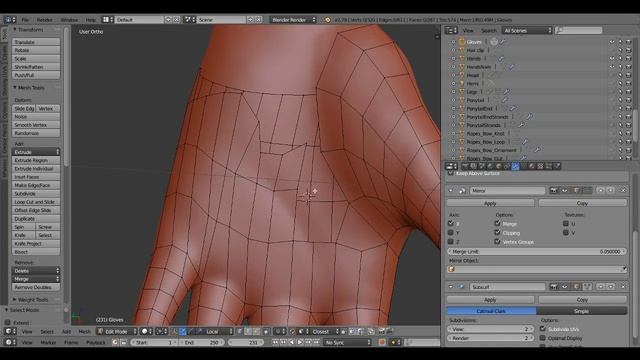The image size is (640, 360).
Task: Move Subsurf modifier down in stack
Action: tap(611, 287)
